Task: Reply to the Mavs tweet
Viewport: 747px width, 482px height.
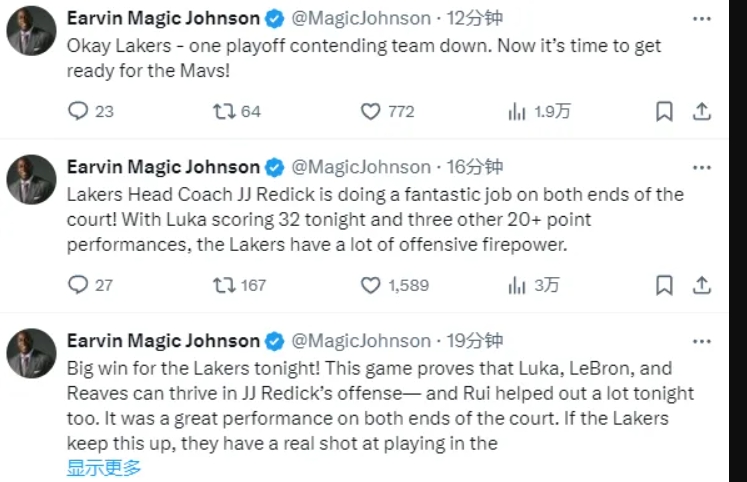Action: [x=79, y=112]
